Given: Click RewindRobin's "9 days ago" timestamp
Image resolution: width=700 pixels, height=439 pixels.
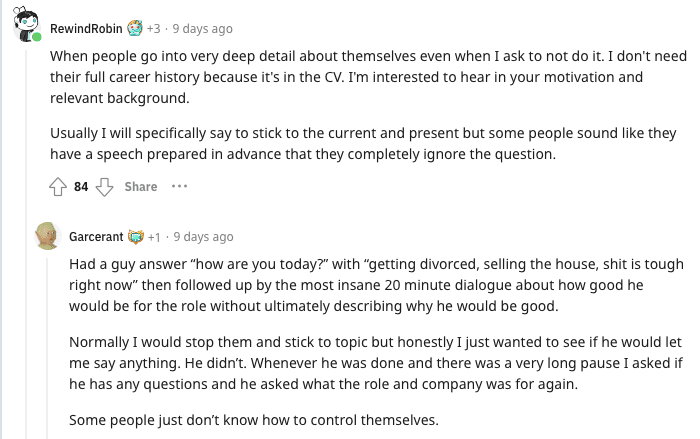Looking at the screenshot, I should [x=203, y=29].
